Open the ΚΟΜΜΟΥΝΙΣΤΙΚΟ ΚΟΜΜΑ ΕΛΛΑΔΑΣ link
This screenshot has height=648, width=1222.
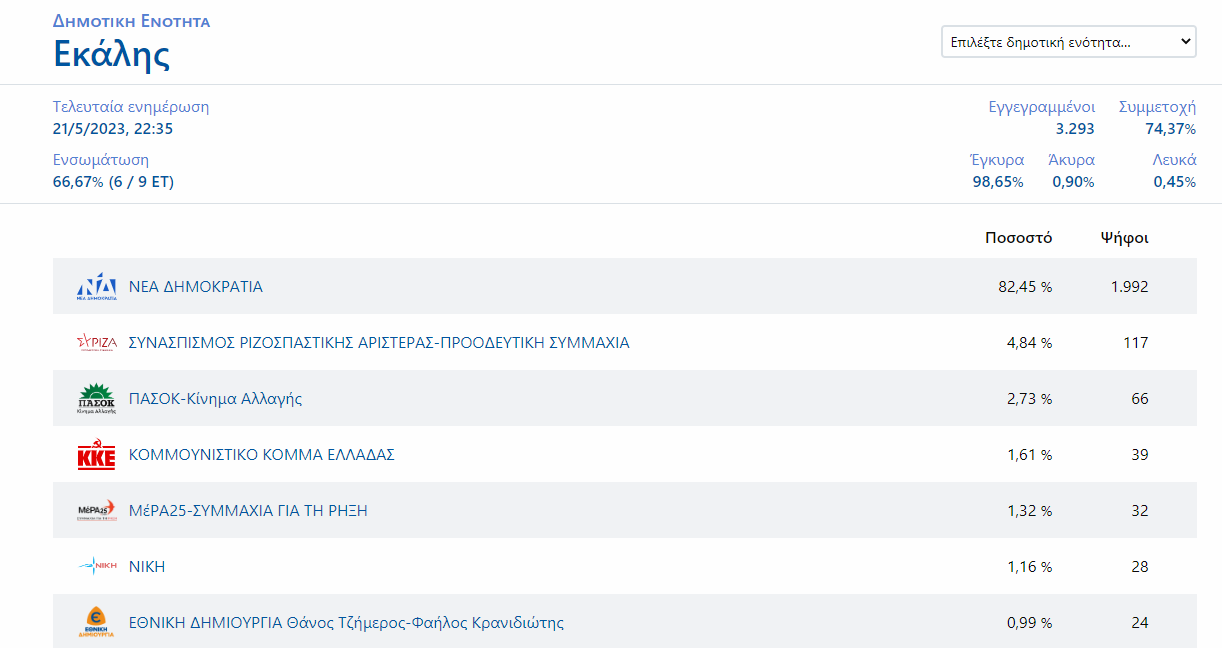click(262, 454)
